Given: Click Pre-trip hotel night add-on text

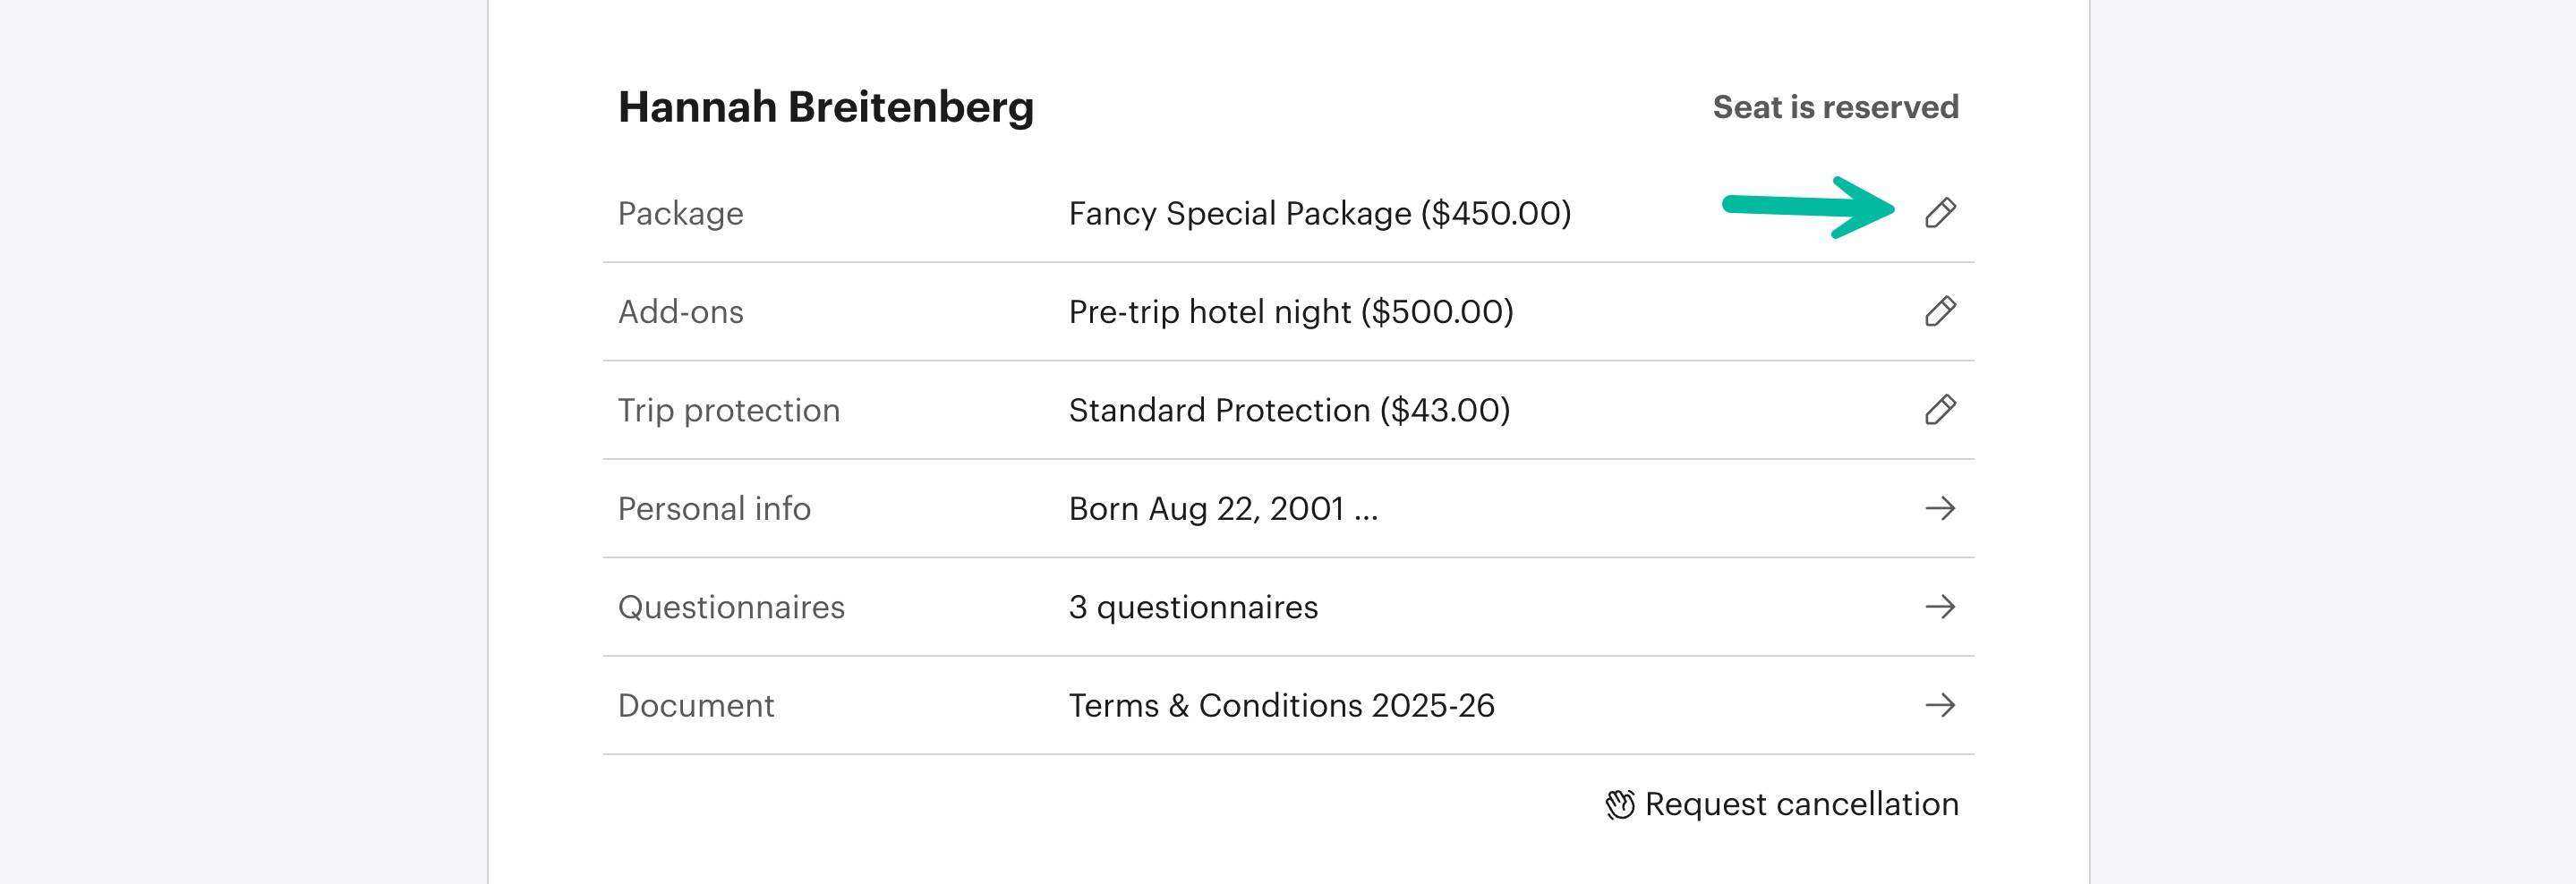Looking at the screenshot, I should tap(1290, 311).
